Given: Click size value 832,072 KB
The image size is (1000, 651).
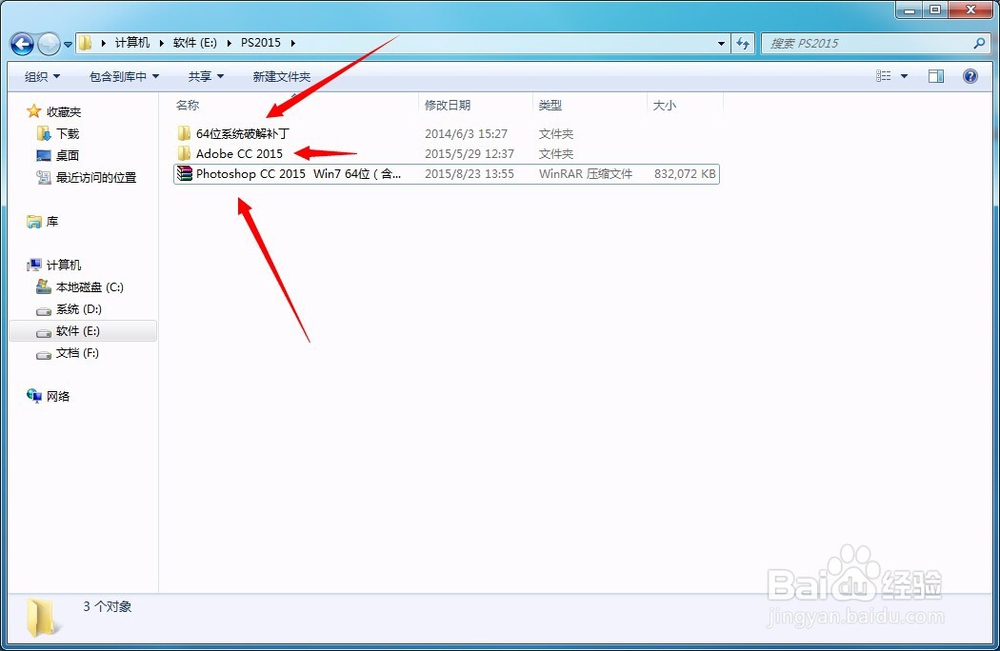Looking at the screenshot, I should tap(684, 173).
